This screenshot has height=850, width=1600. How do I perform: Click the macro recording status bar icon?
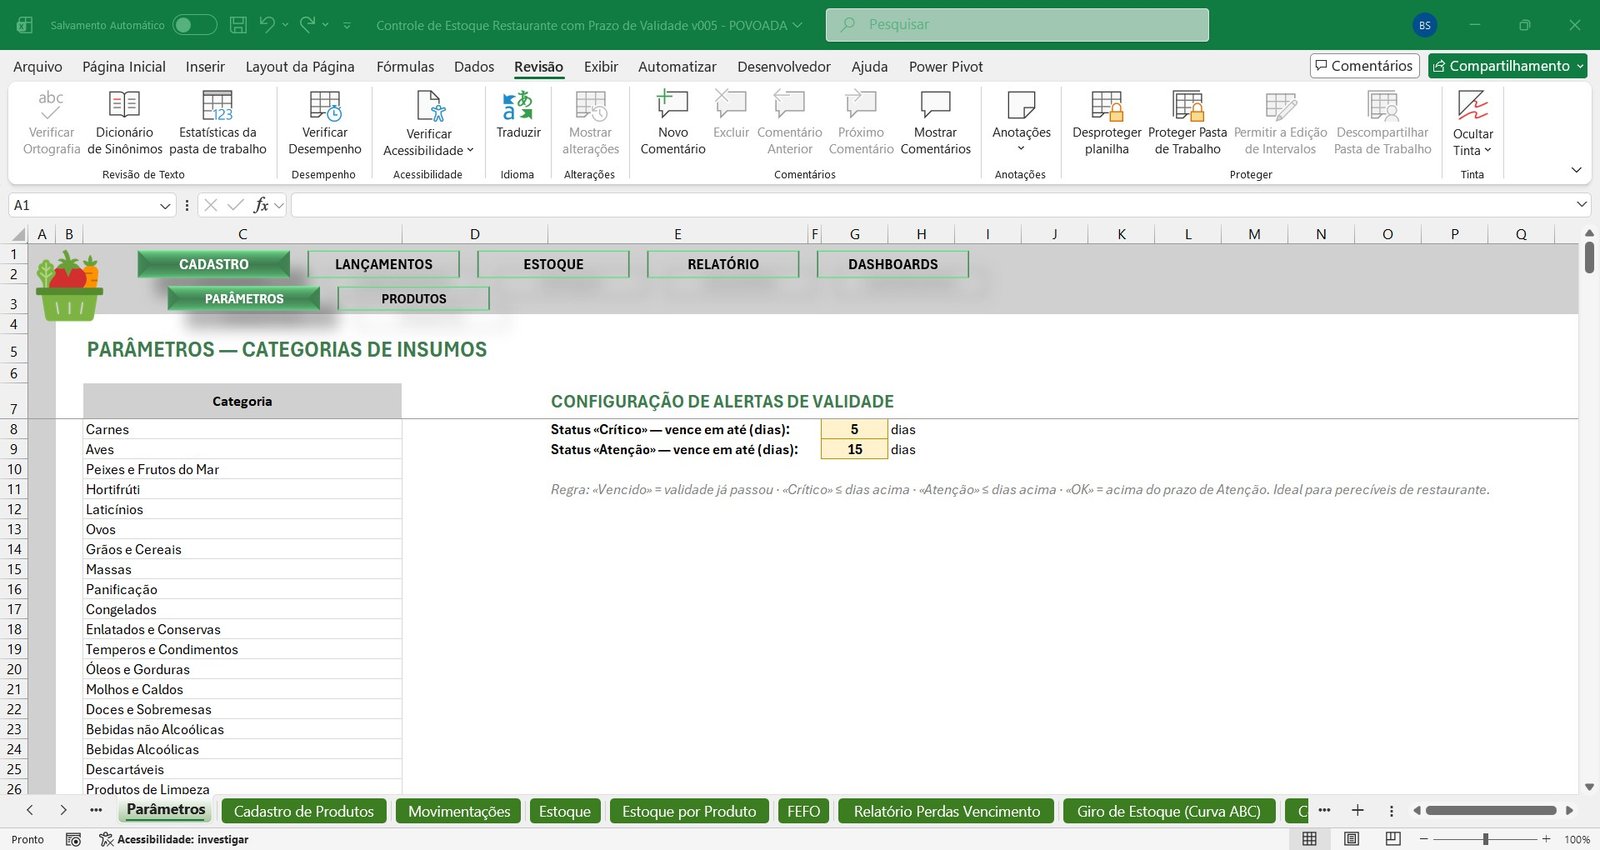pos(73,839)
